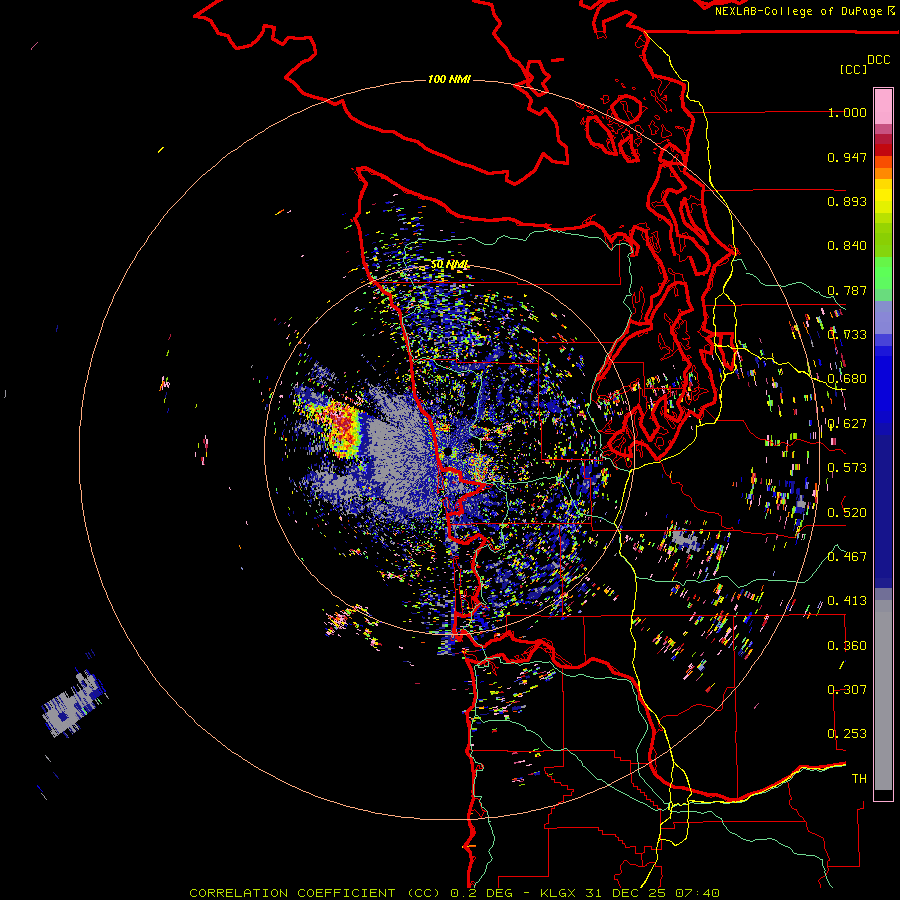Viewport: 900px width, 900px height.
Task: Click the 07:40 timestamp in the caption
Action: point(696,893)
